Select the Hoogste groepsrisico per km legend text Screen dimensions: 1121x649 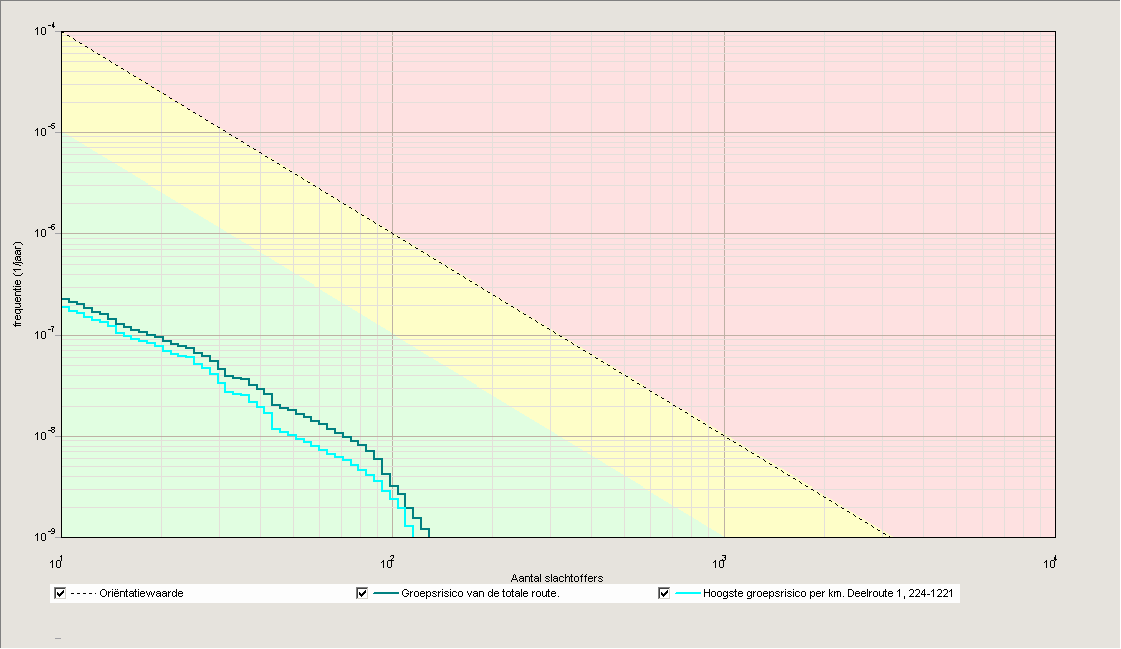[x=835, y=593]
